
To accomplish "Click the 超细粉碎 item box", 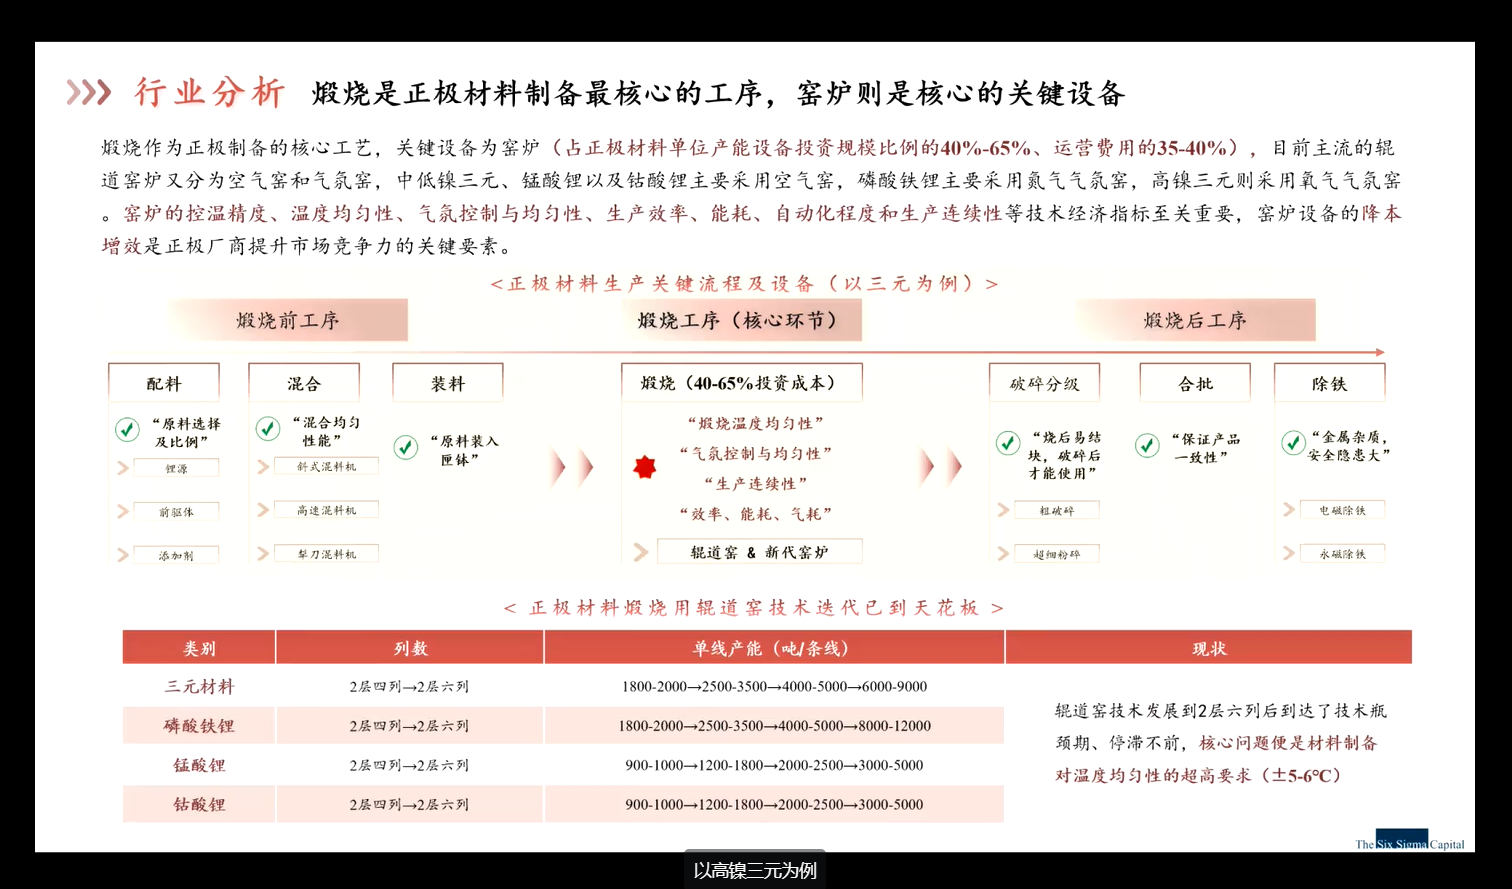I will tap(1057, 553).
